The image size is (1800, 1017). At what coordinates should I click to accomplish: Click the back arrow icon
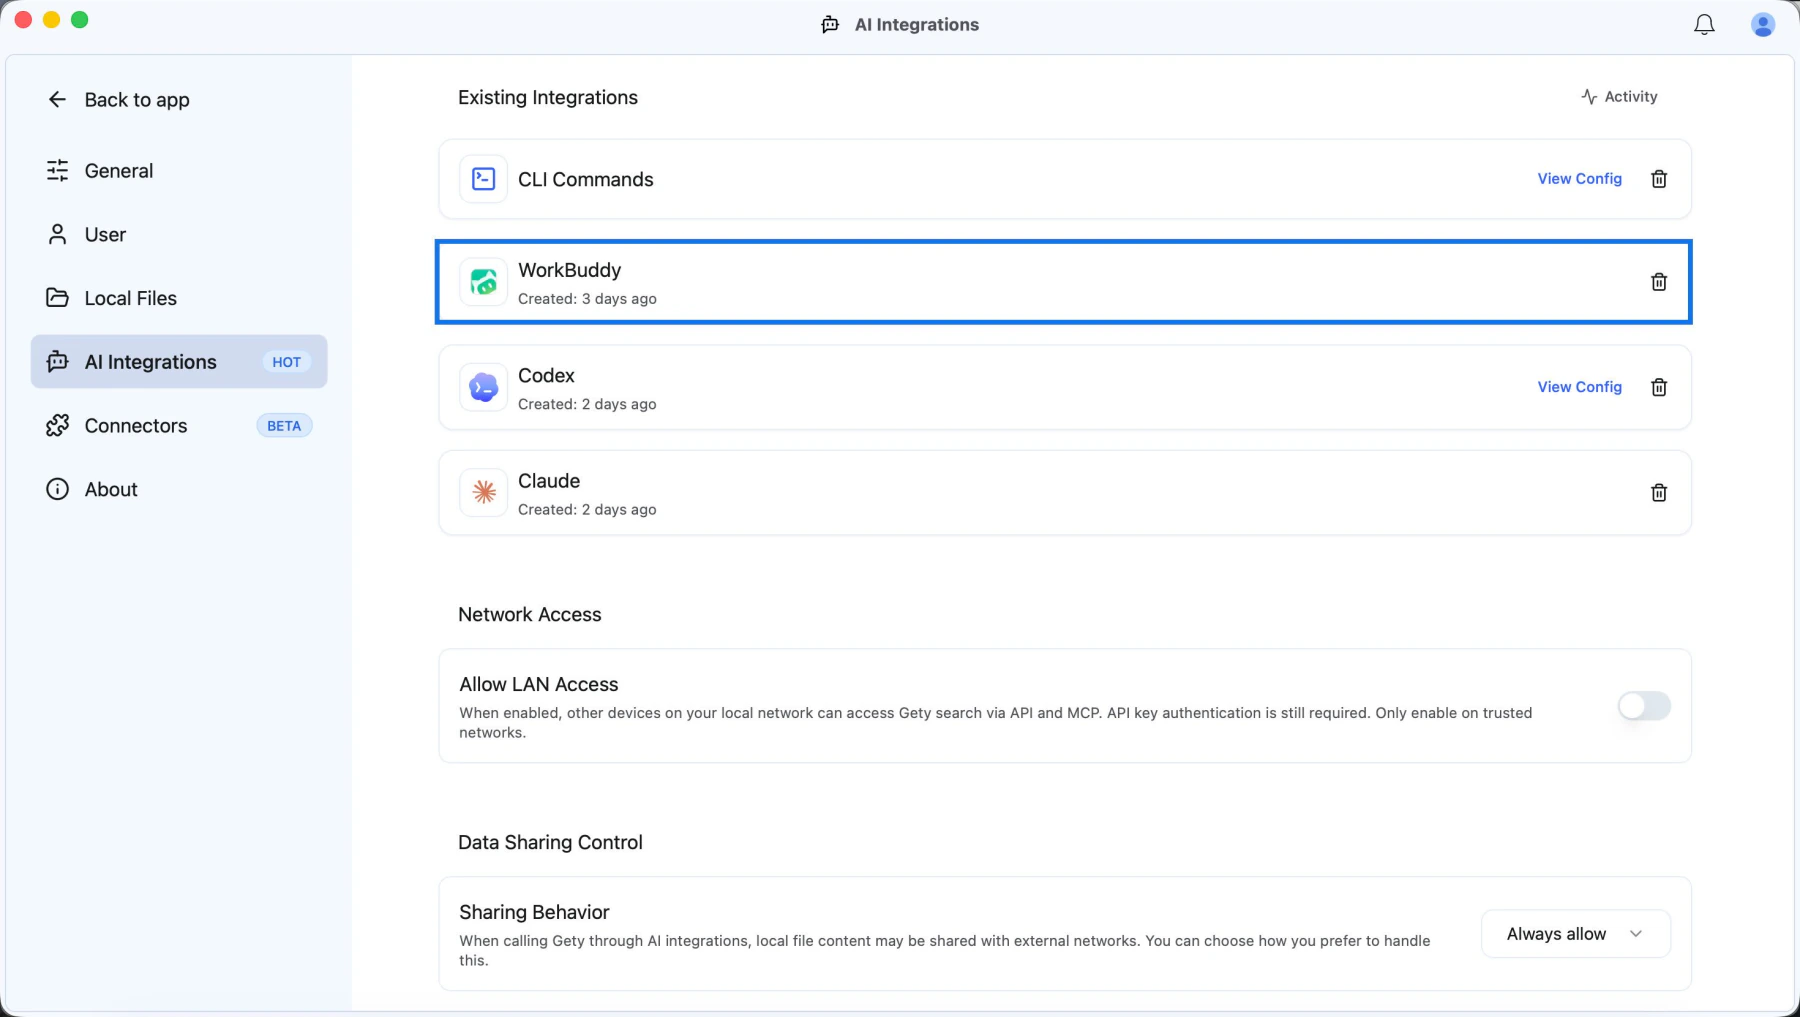click(57, 99)
